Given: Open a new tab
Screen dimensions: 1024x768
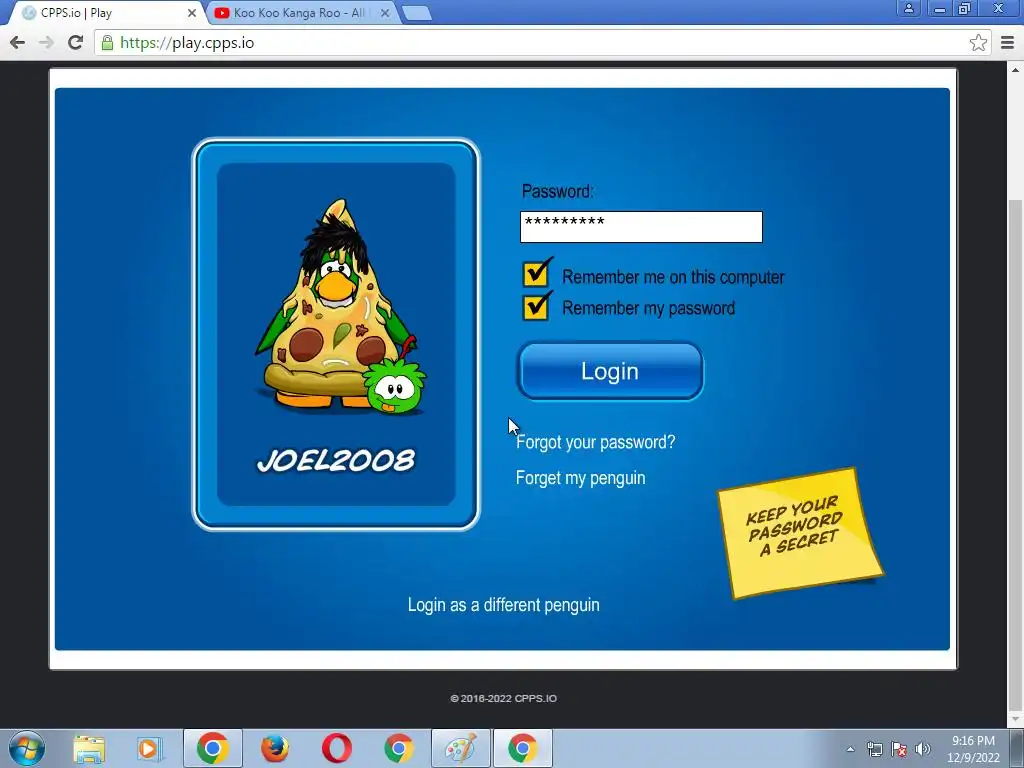Looking at the screenshot, I should pos(416,13).
